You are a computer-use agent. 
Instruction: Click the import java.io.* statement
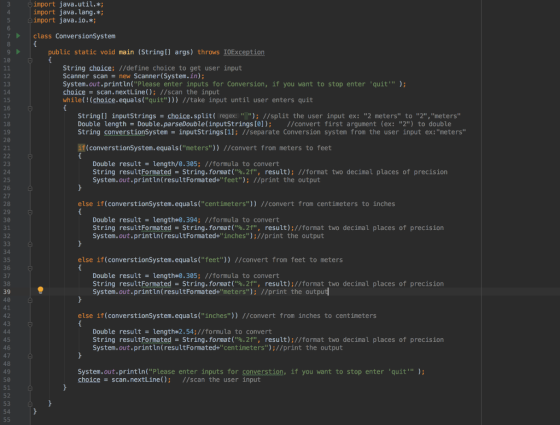point(65,20)
